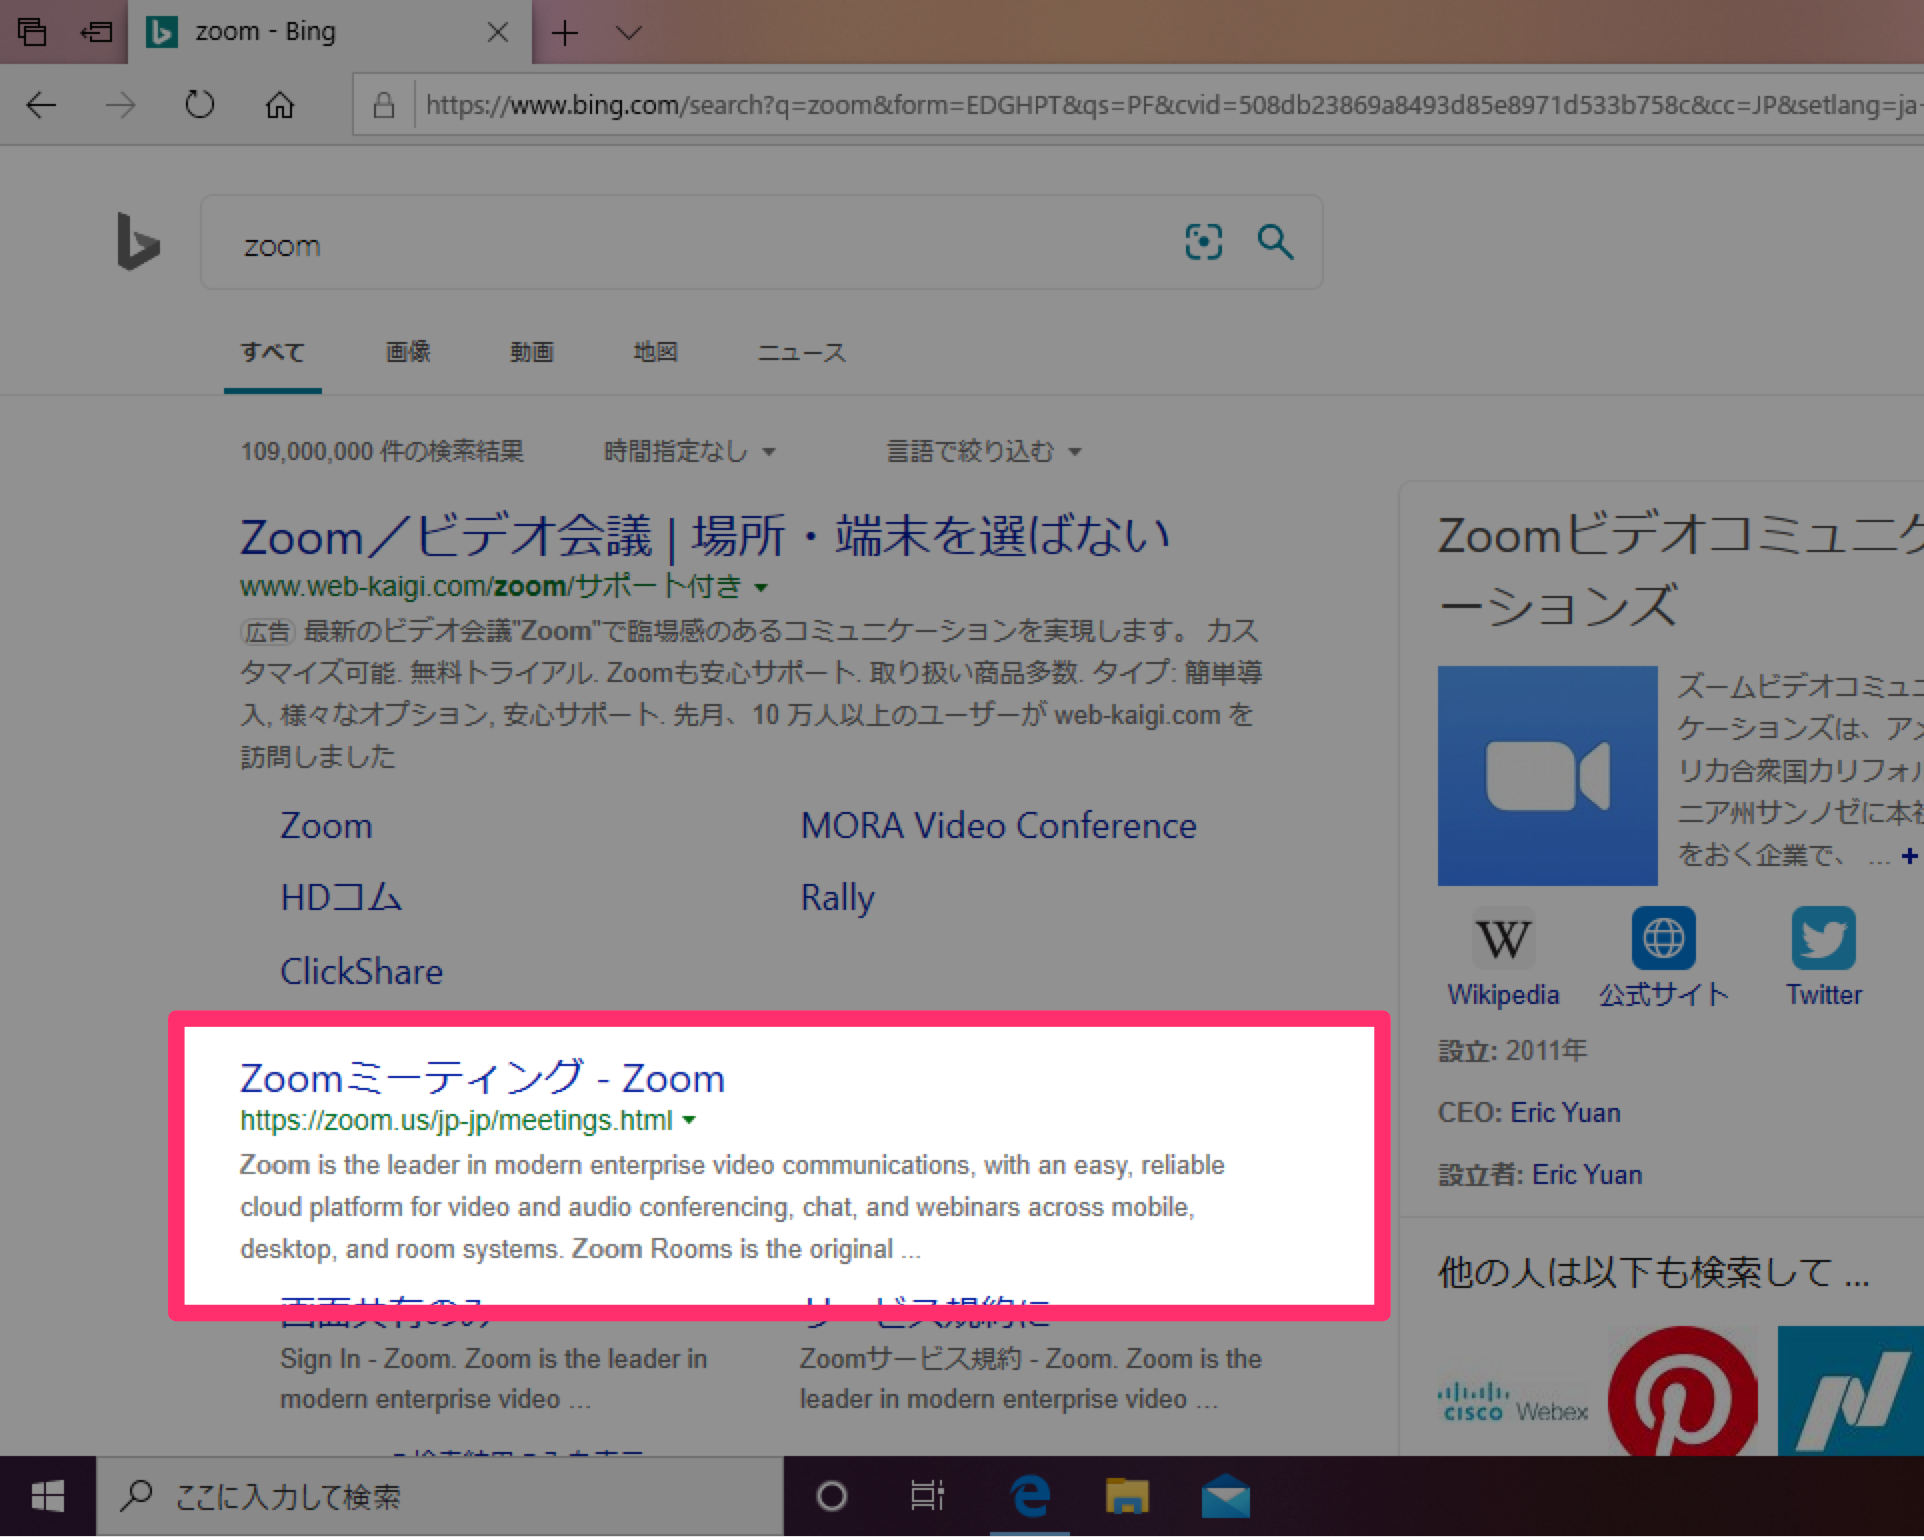Open the tab list chevron next to new tab
This screenshot has width=1924, height=1540.
pos(628,32)
